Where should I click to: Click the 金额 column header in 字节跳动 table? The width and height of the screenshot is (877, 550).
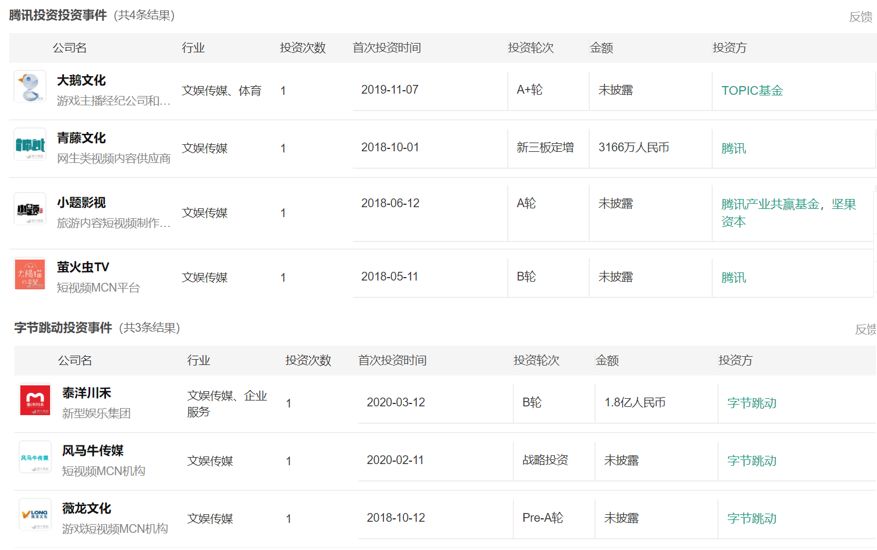tap(607, 360)
